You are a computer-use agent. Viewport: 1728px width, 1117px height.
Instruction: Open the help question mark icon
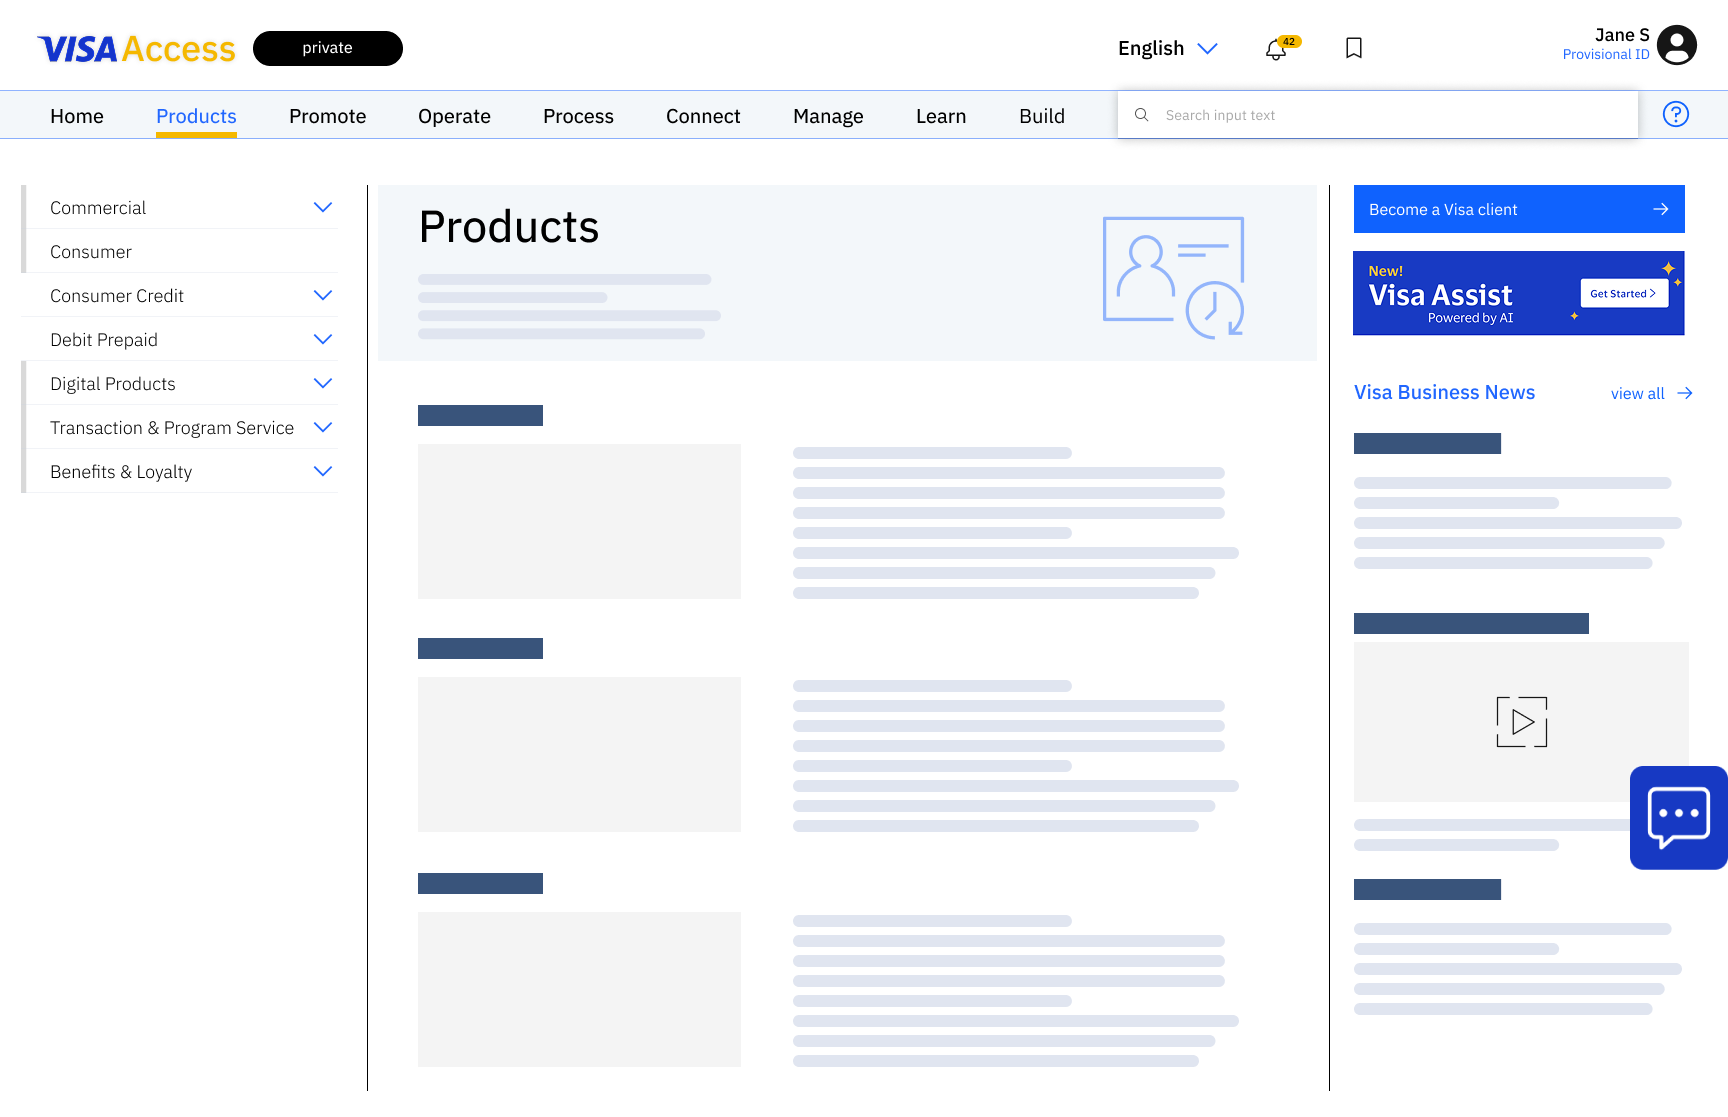pos(1676,114)
